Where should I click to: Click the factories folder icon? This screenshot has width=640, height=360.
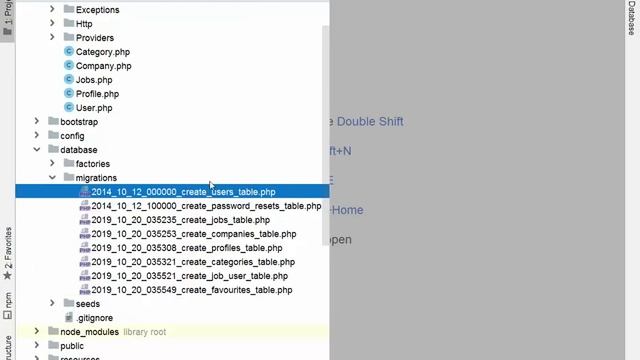69,163
